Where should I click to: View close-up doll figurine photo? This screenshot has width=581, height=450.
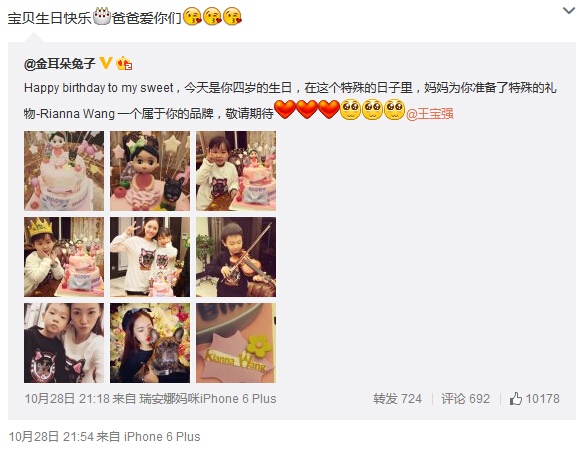tap(150, 171)
